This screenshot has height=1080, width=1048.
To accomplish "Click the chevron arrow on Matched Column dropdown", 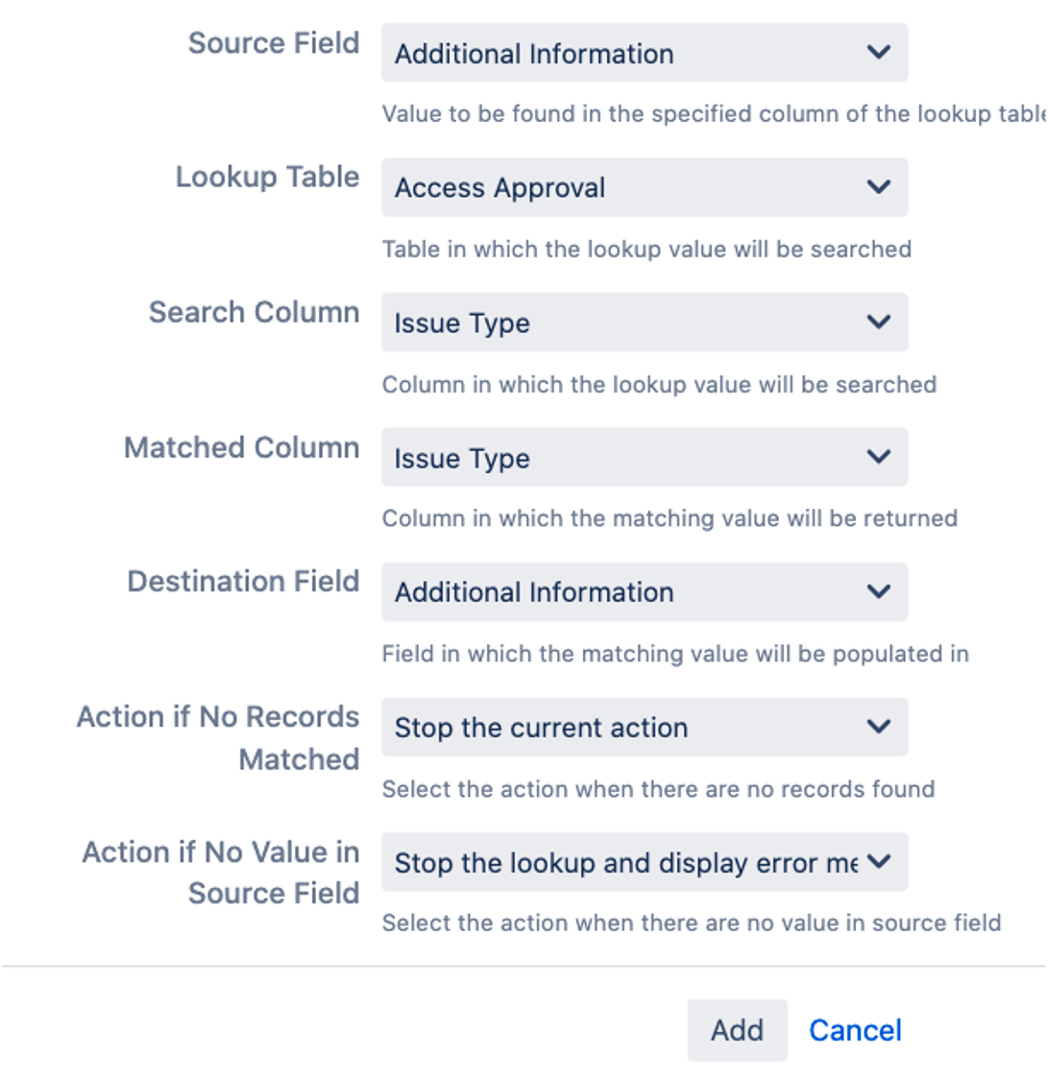I will tap(878, 457).
